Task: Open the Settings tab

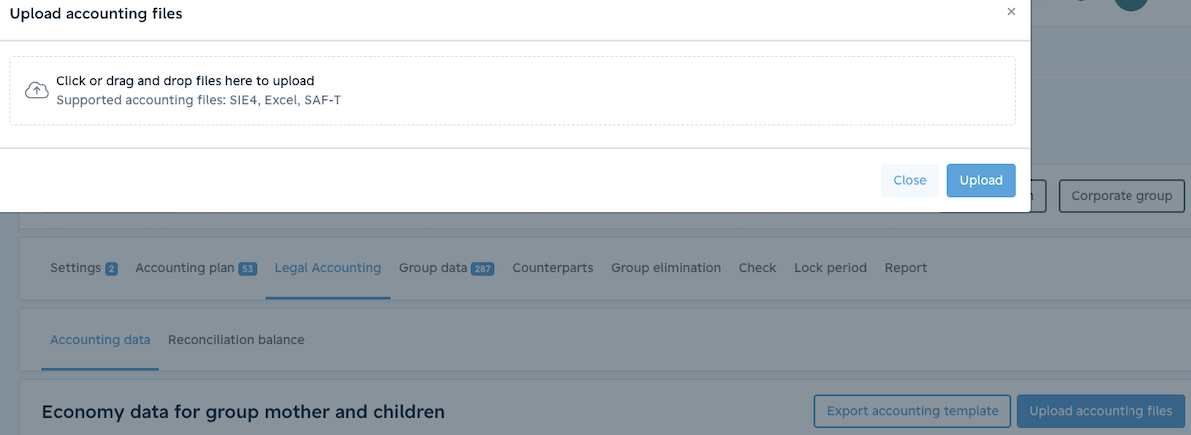Action: click(x=75, y=268)
